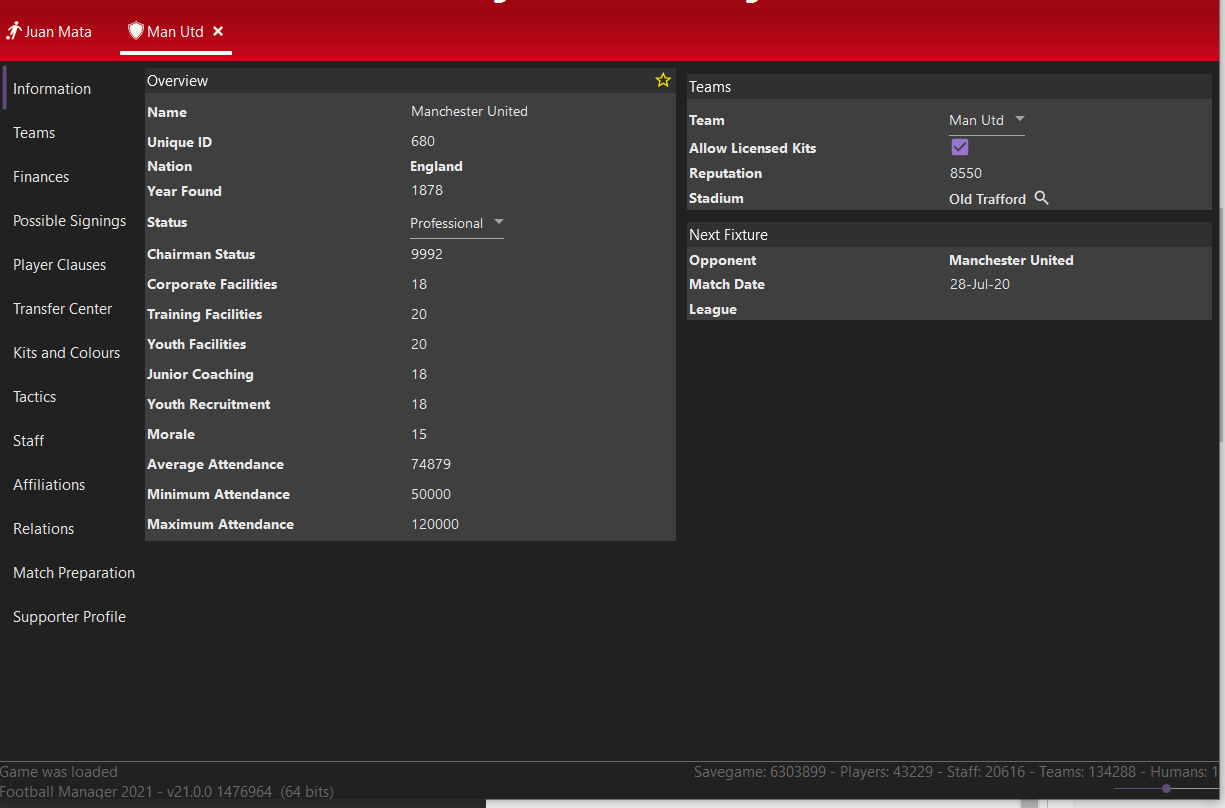Click the Teams panel header on right

(x=949, y=87)
